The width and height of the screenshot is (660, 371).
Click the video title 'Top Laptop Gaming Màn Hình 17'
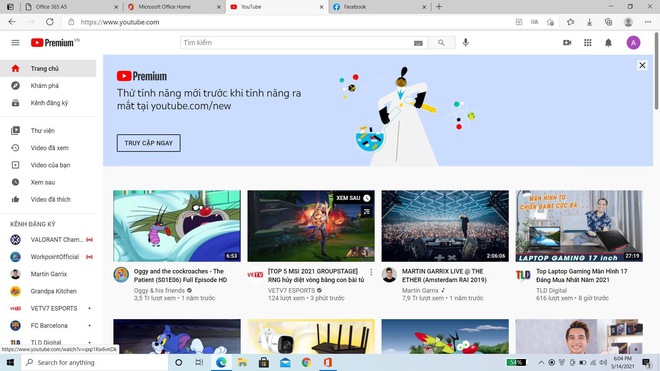pyautogui.click(x=581, y=275)
